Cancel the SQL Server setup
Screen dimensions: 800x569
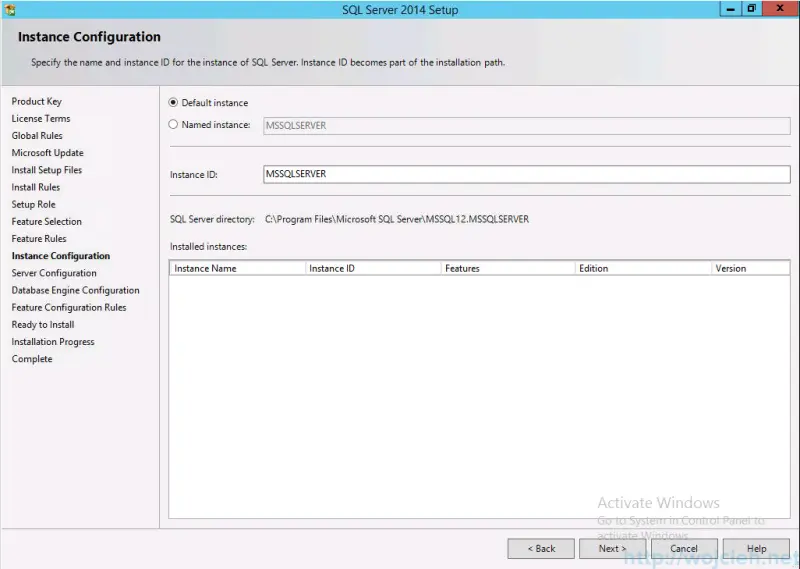pos(684,549)
